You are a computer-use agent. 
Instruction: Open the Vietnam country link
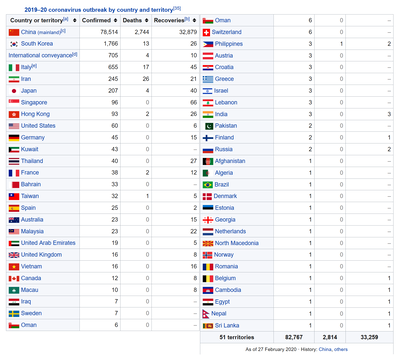(31, 266)
